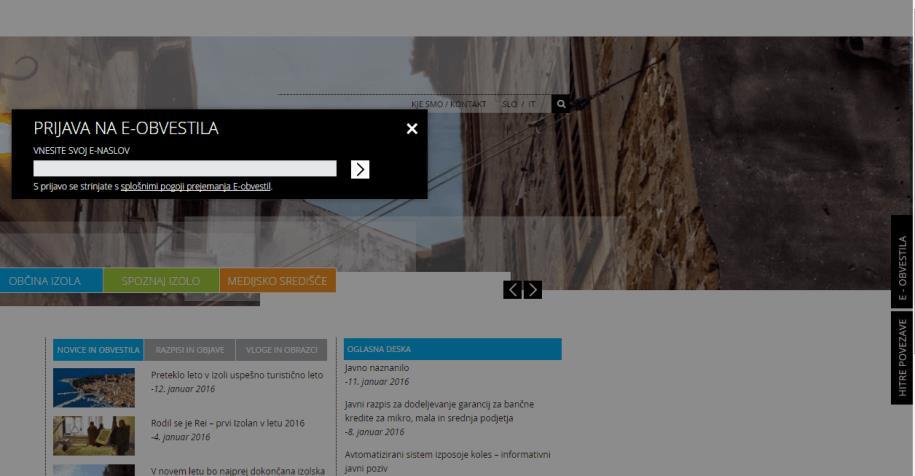Close the e-obvestila signup popup
The image size is (915, 476).
click(411, 129)
